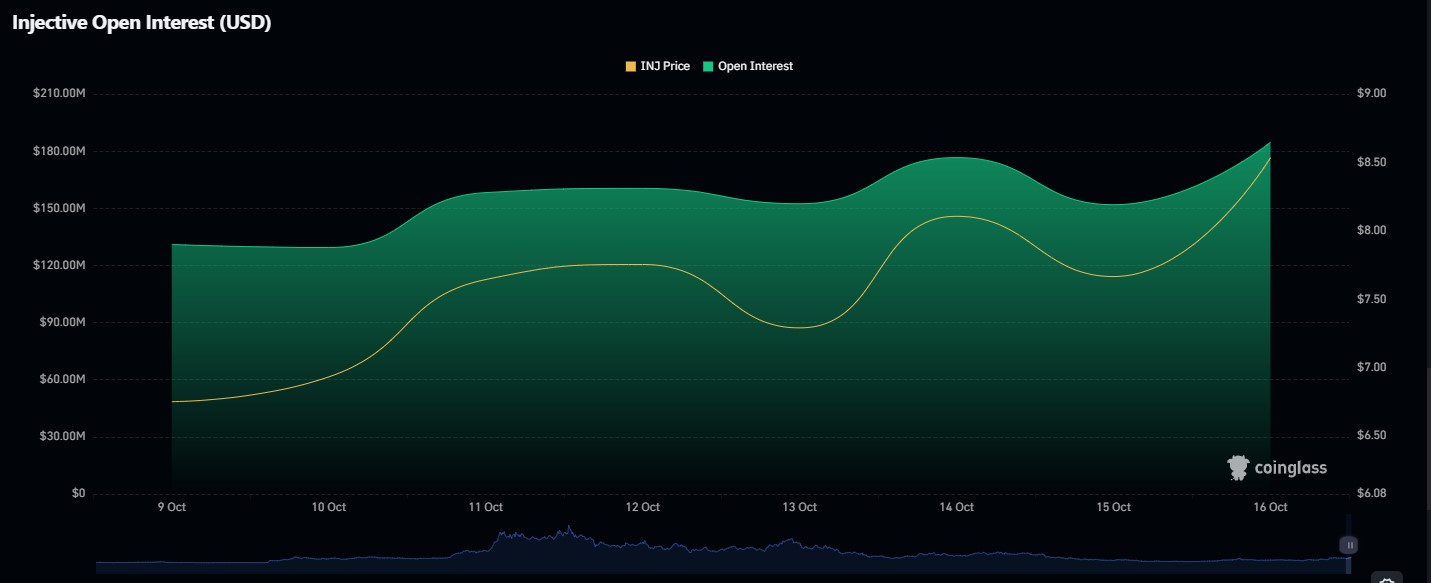Screen dimensions: 1431x583
Task: Click the $90.00M axis label
Action: [x=63, y=322]
